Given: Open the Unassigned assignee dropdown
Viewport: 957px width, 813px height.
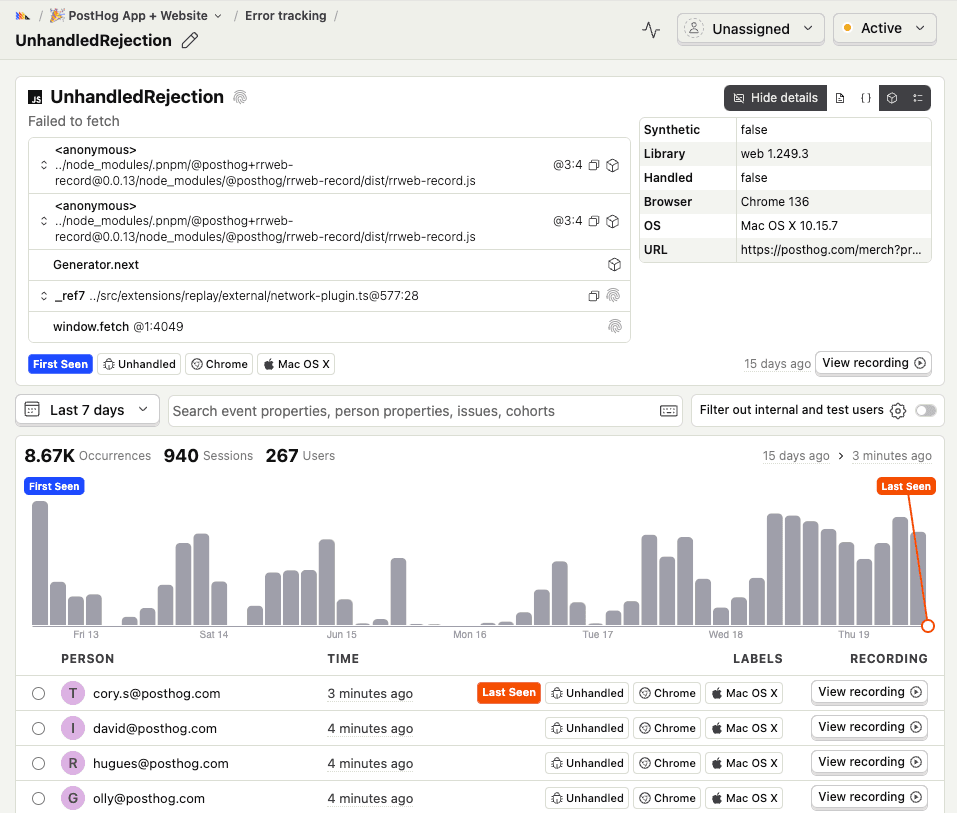Looking at the screenshot, I should (x=750, y=29).
